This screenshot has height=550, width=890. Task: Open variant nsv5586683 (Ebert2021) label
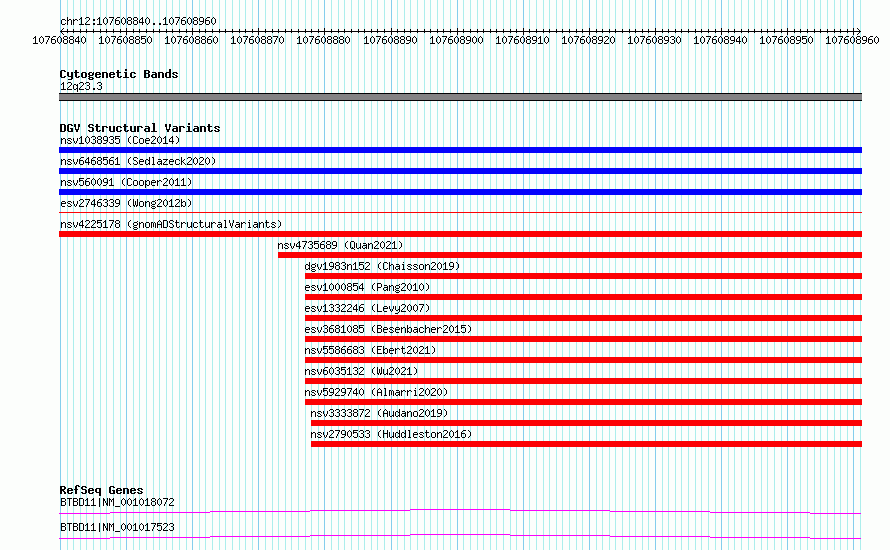[370, 350]
